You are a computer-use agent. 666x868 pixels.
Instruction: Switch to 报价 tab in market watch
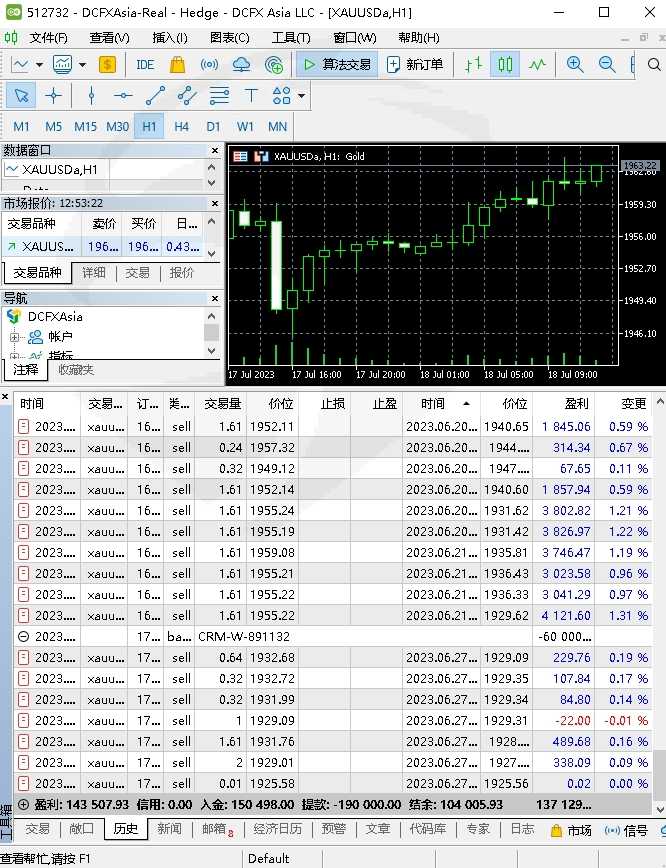182,272
